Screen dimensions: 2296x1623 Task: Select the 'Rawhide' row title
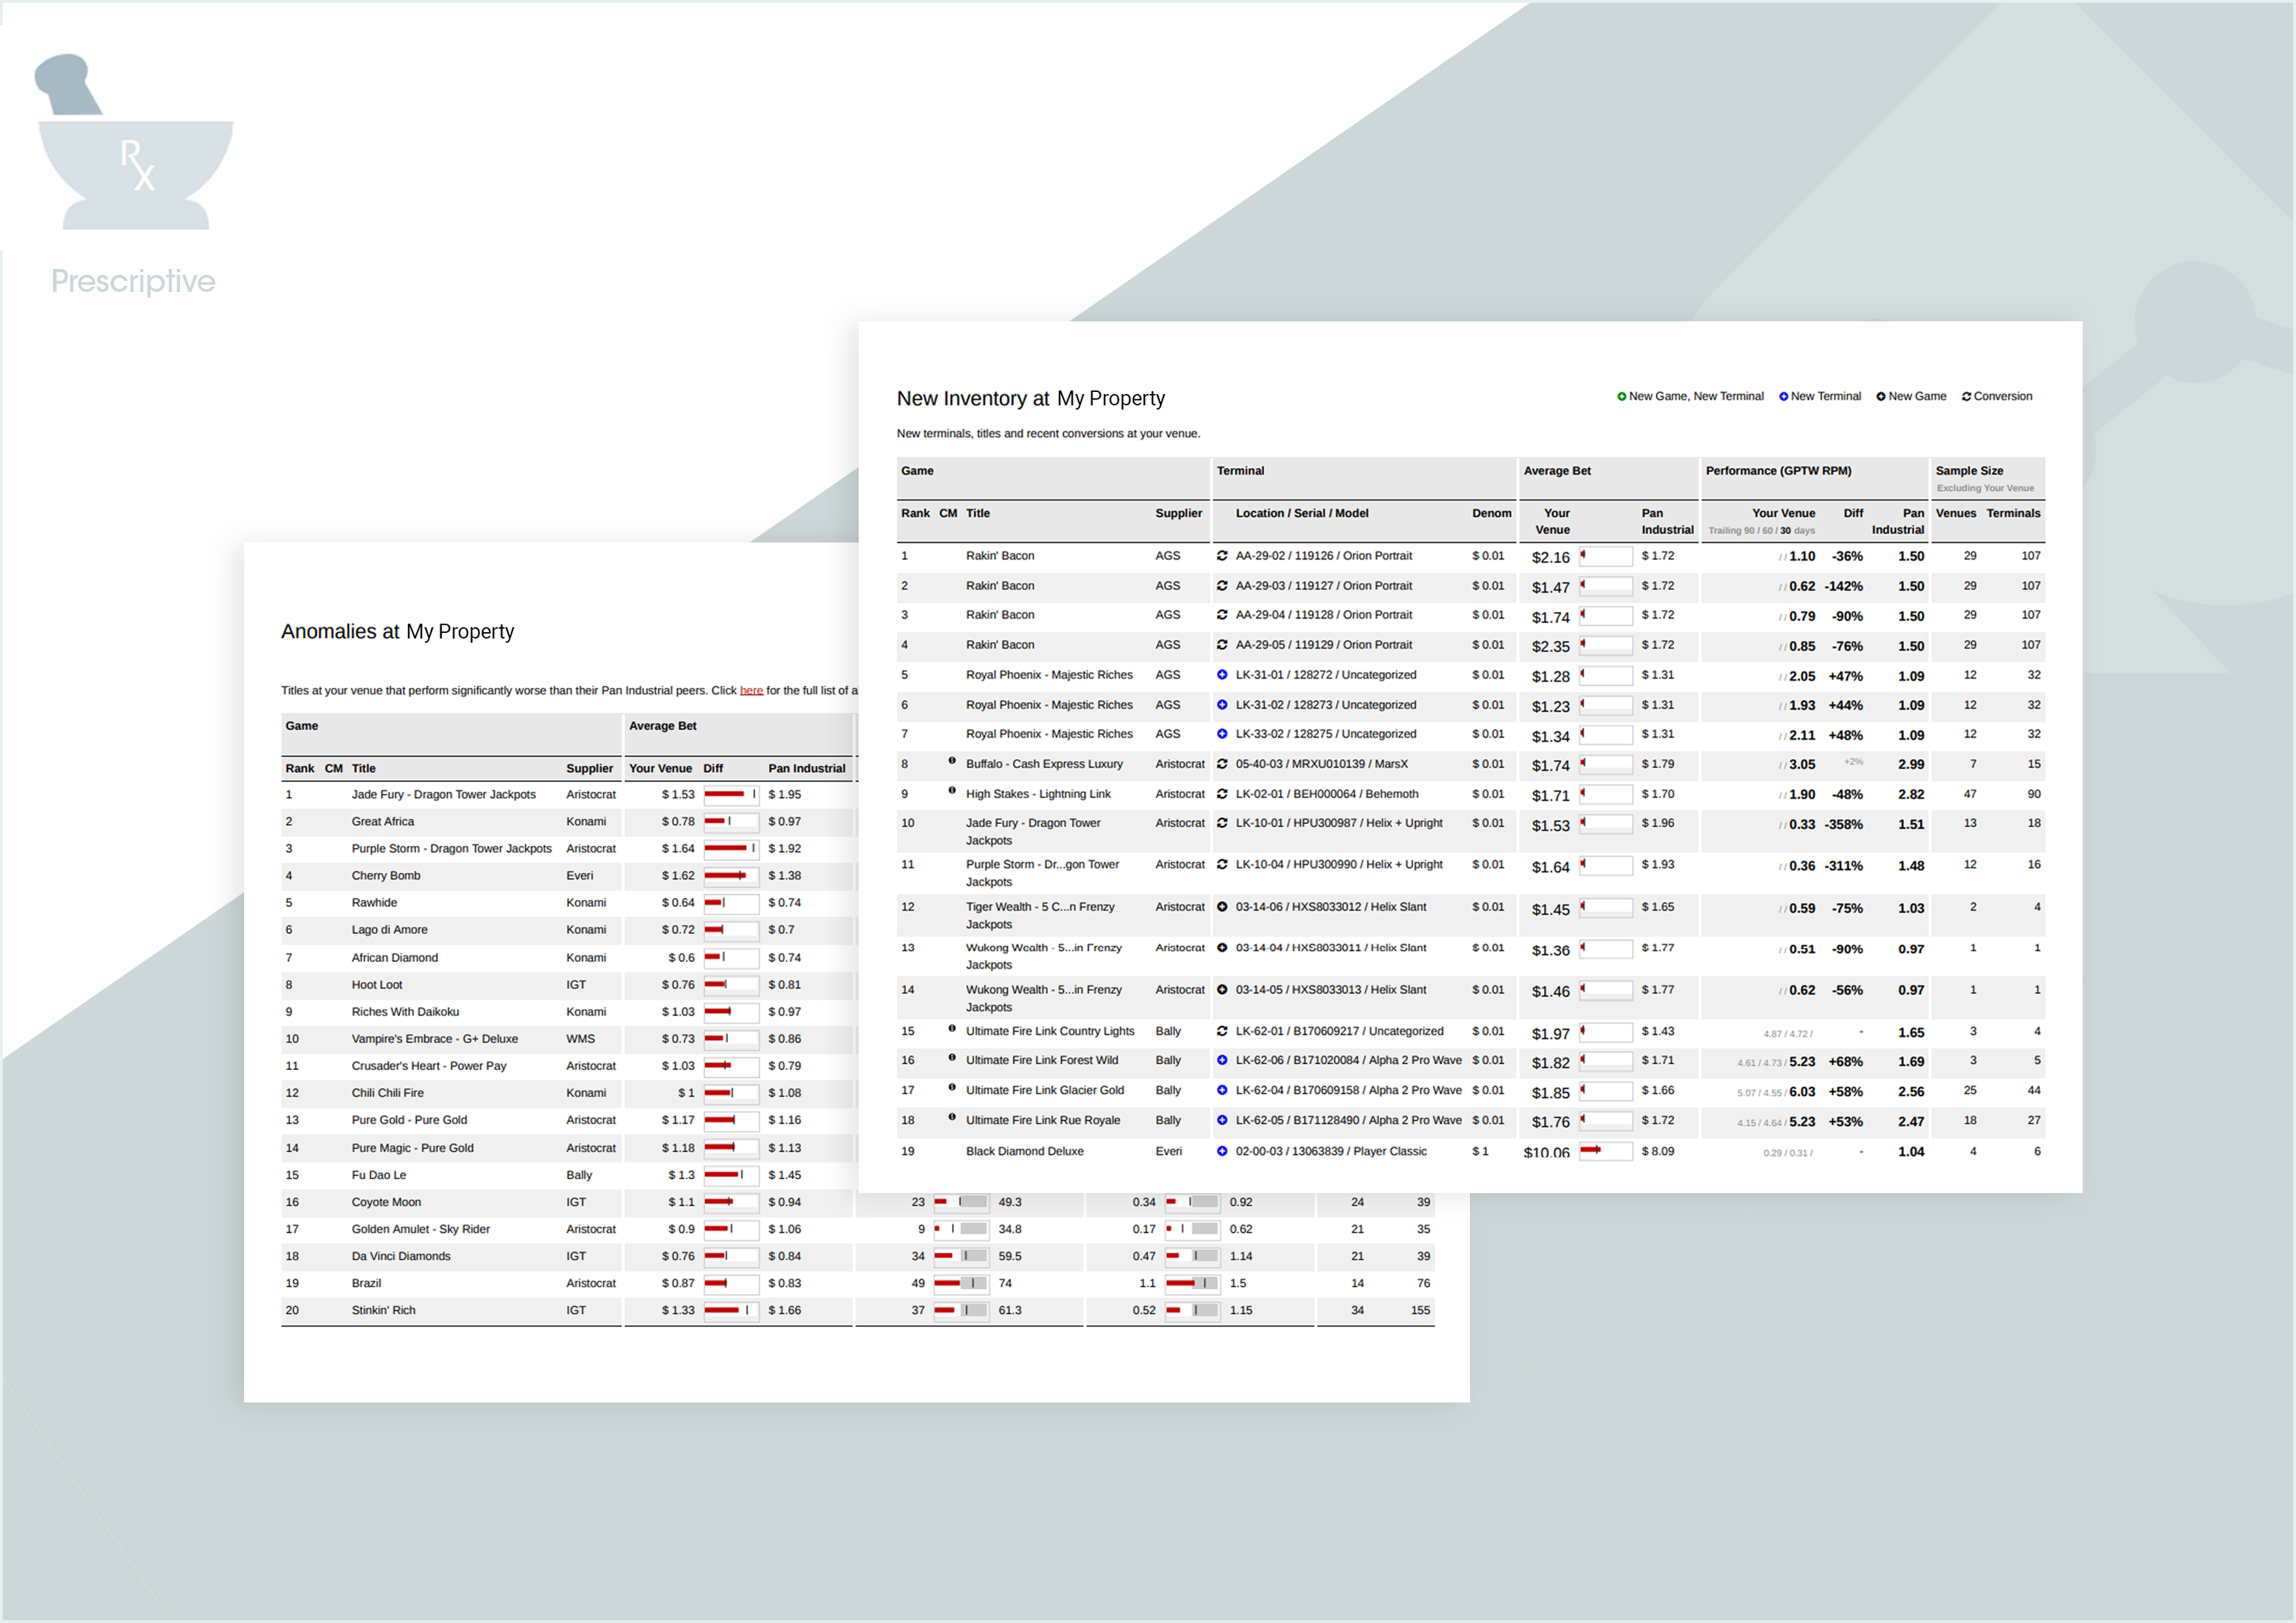click(374, 903)
